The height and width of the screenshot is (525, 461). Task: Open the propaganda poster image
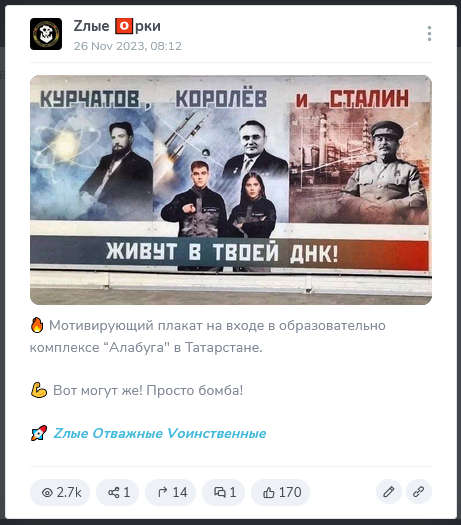(x=231, y=190)
